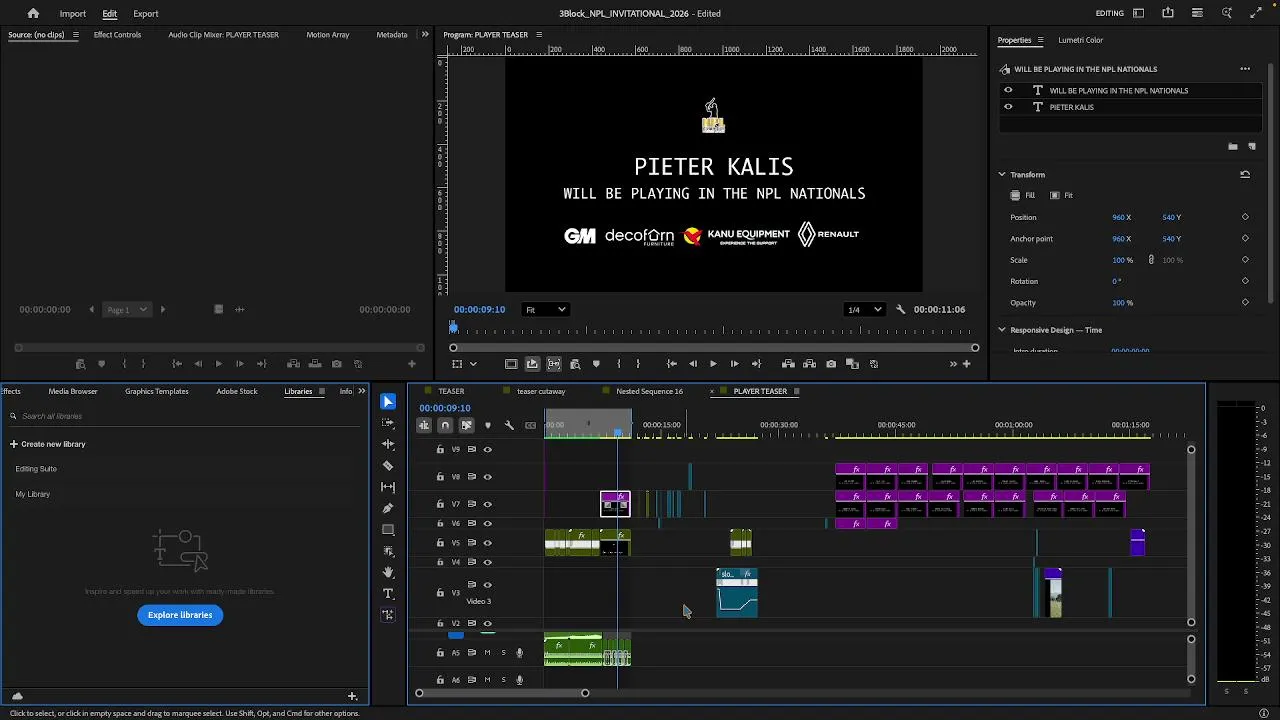This screenshot has height=720, width=1280.
Task: Select the Ripple Edit tool
Action: [388, 444]
